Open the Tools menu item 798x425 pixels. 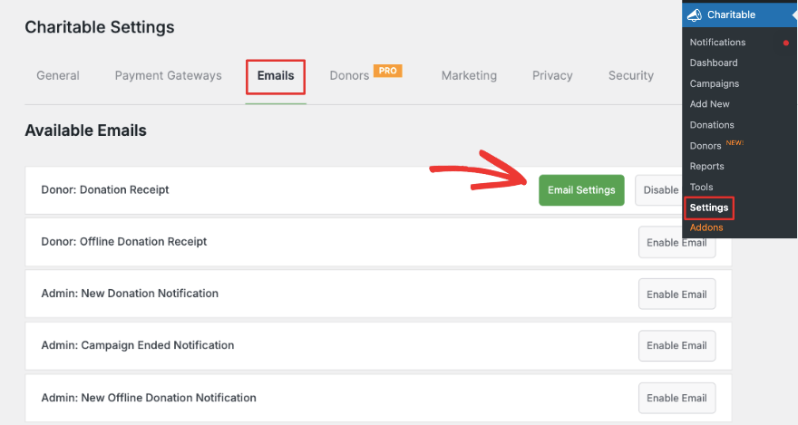click(701, 187)
